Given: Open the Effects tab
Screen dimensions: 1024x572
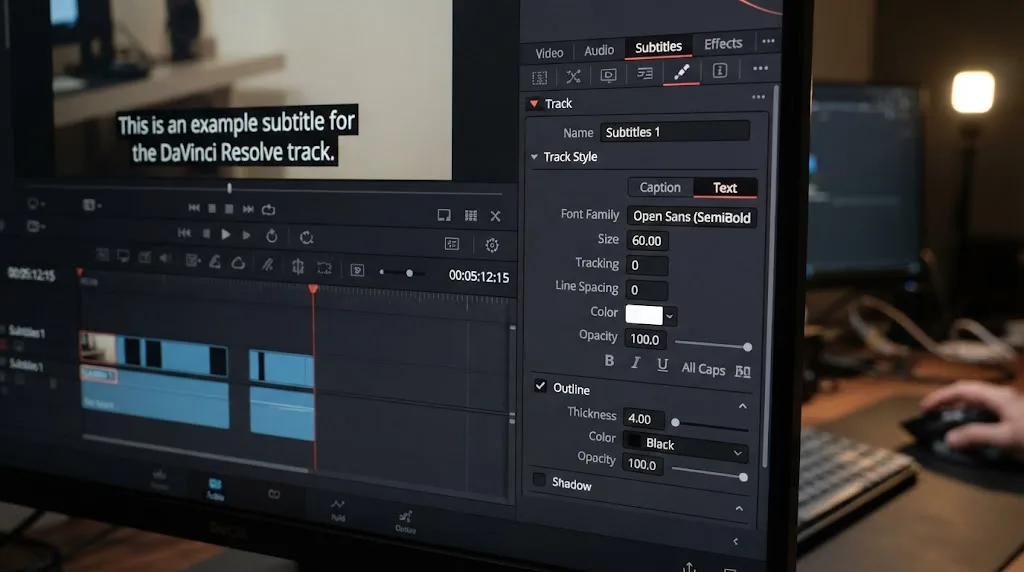Looking at the screenshot, I should pos(723,44).
